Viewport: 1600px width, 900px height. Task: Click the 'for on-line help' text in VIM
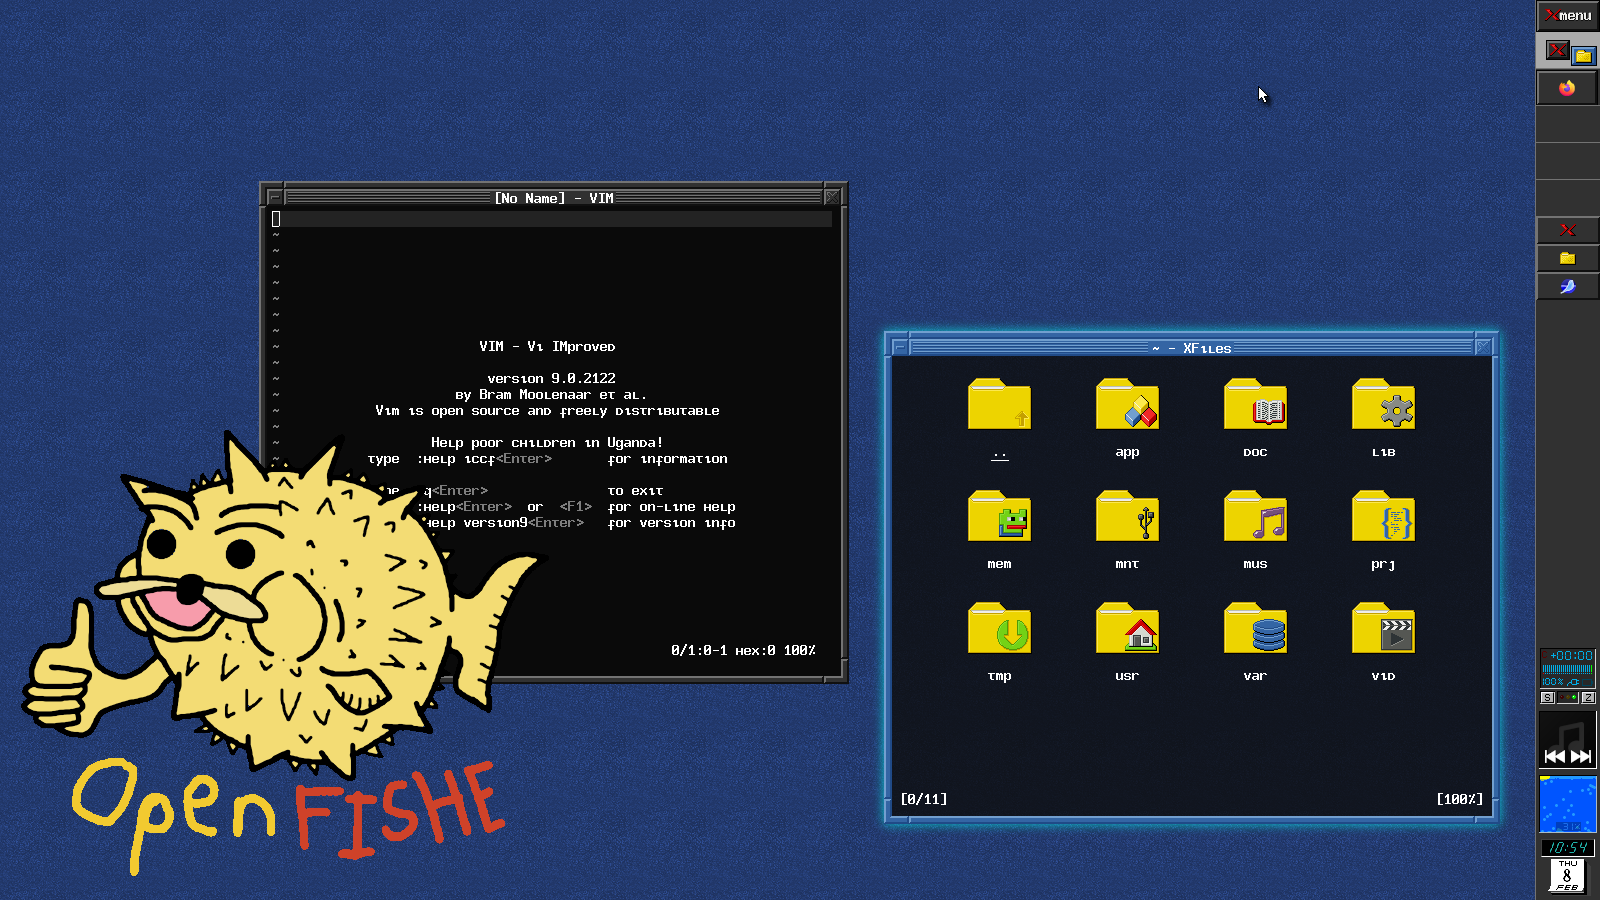pyautogui.click(x=671, y=507)
